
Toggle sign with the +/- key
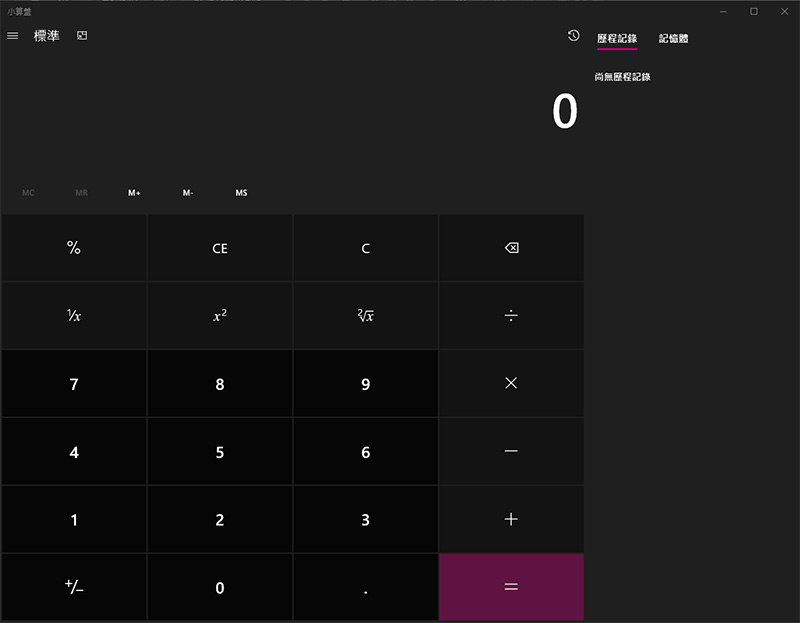pos(74,588)
